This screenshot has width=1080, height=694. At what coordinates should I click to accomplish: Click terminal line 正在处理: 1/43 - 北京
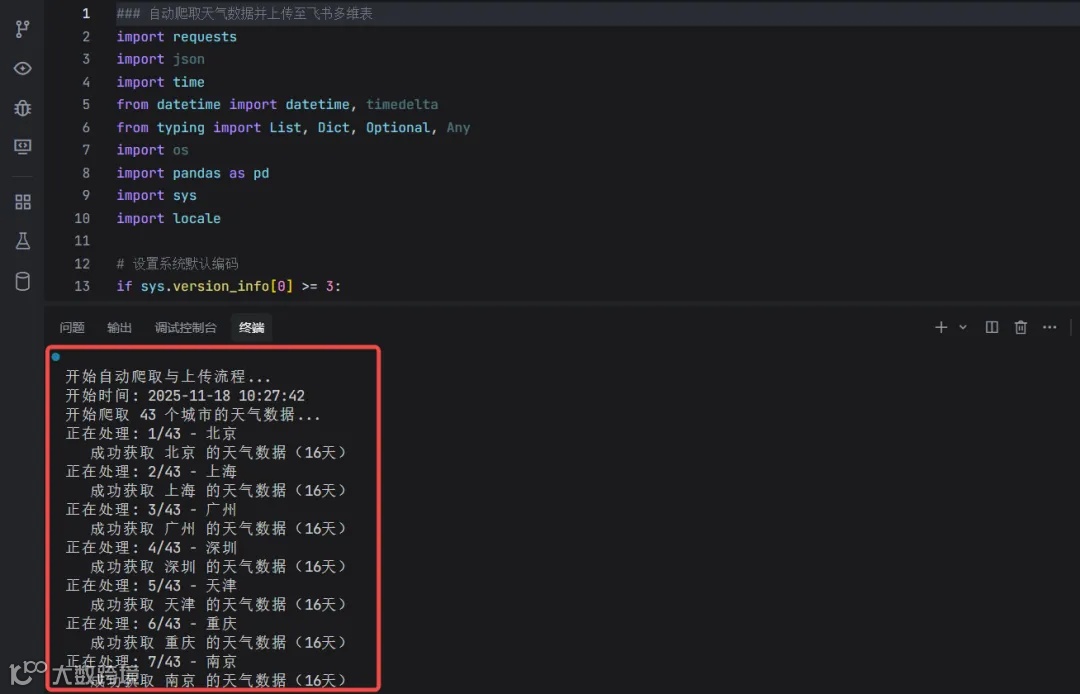[151, 434]
